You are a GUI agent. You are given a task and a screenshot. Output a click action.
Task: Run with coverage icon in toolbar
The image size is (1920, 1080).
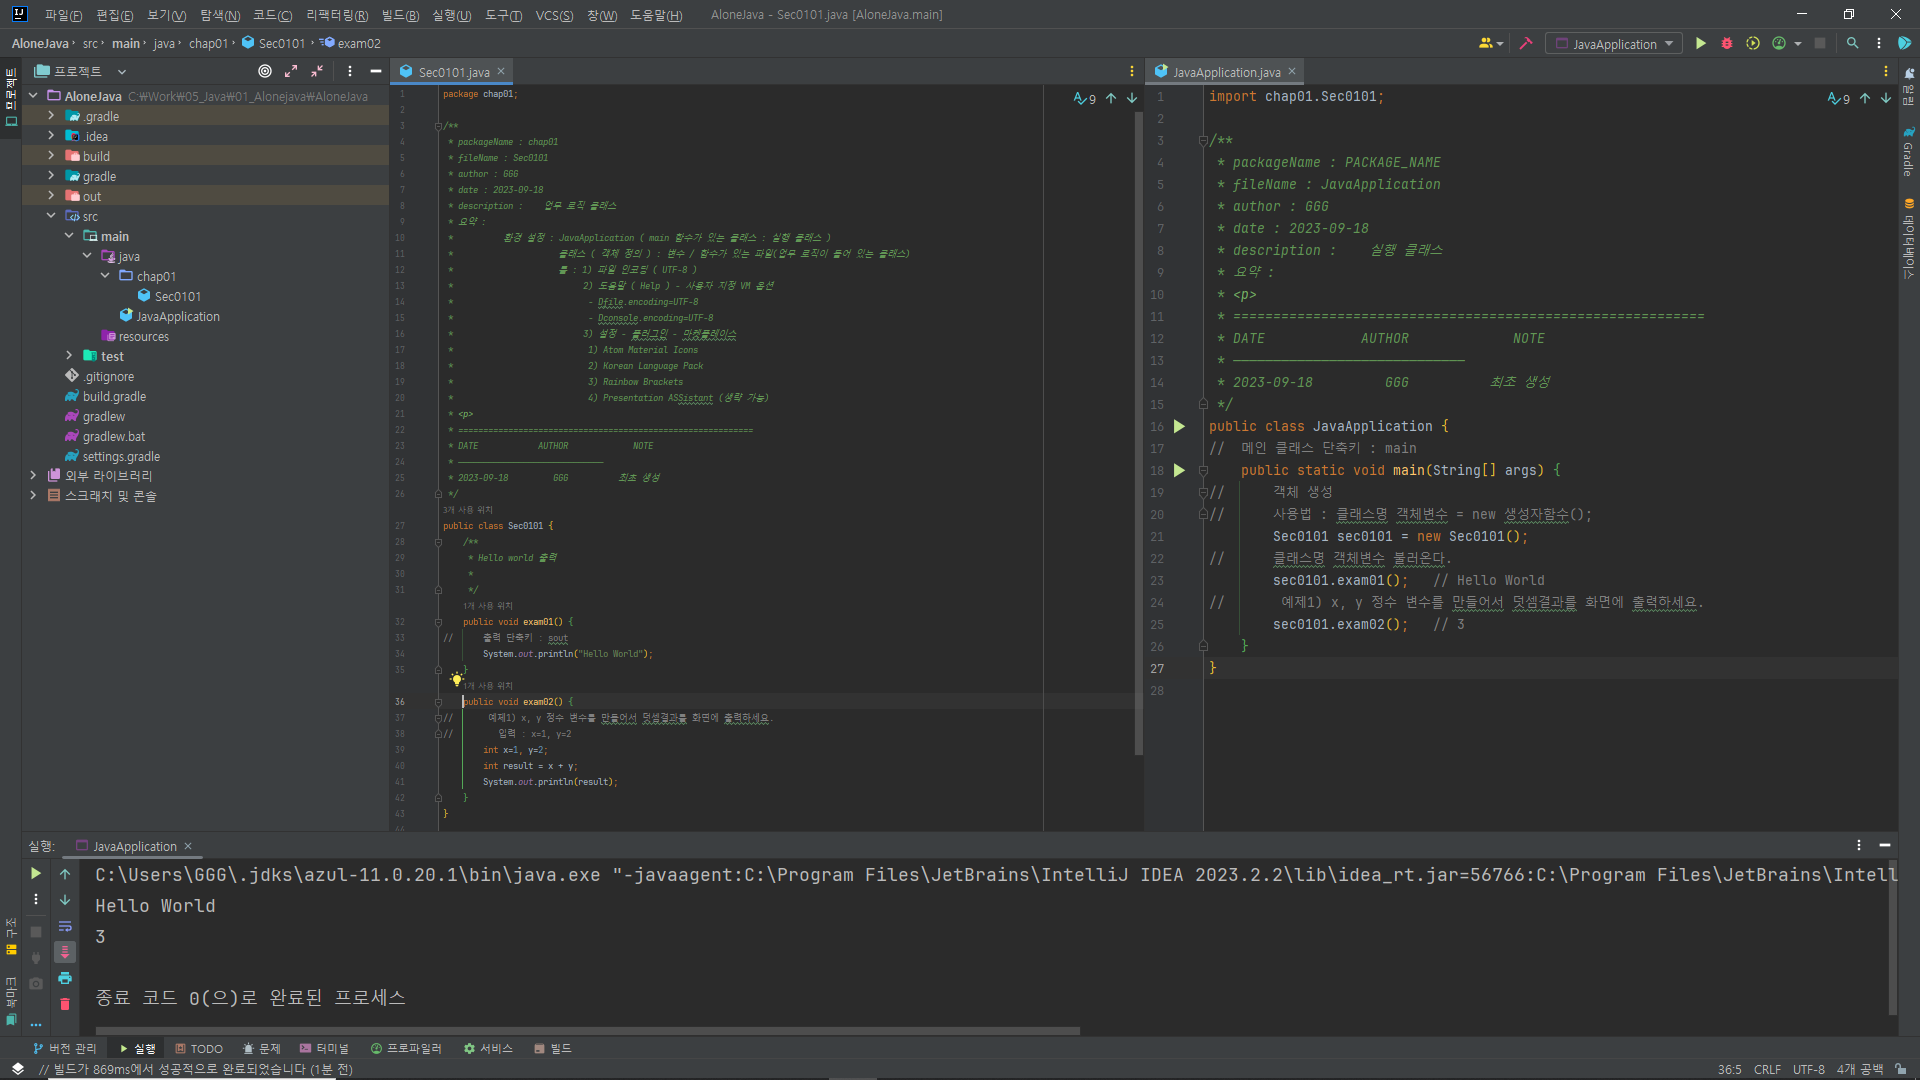(x=1753, y=43)
